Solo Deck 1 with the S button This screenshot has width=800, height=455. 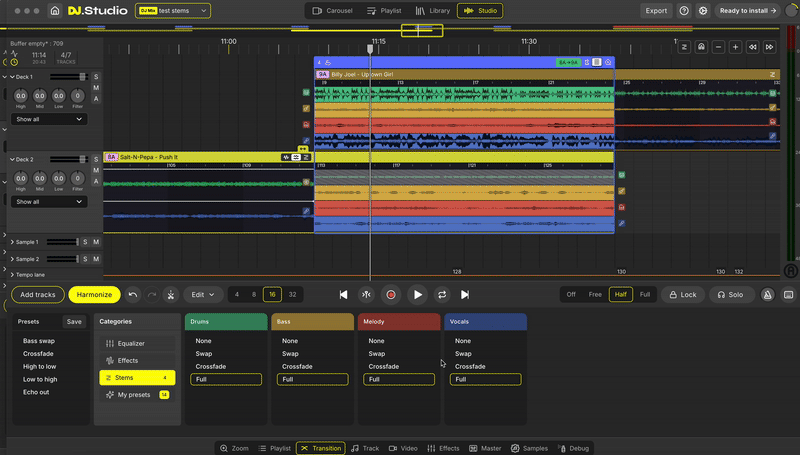(x=96, y=77)
